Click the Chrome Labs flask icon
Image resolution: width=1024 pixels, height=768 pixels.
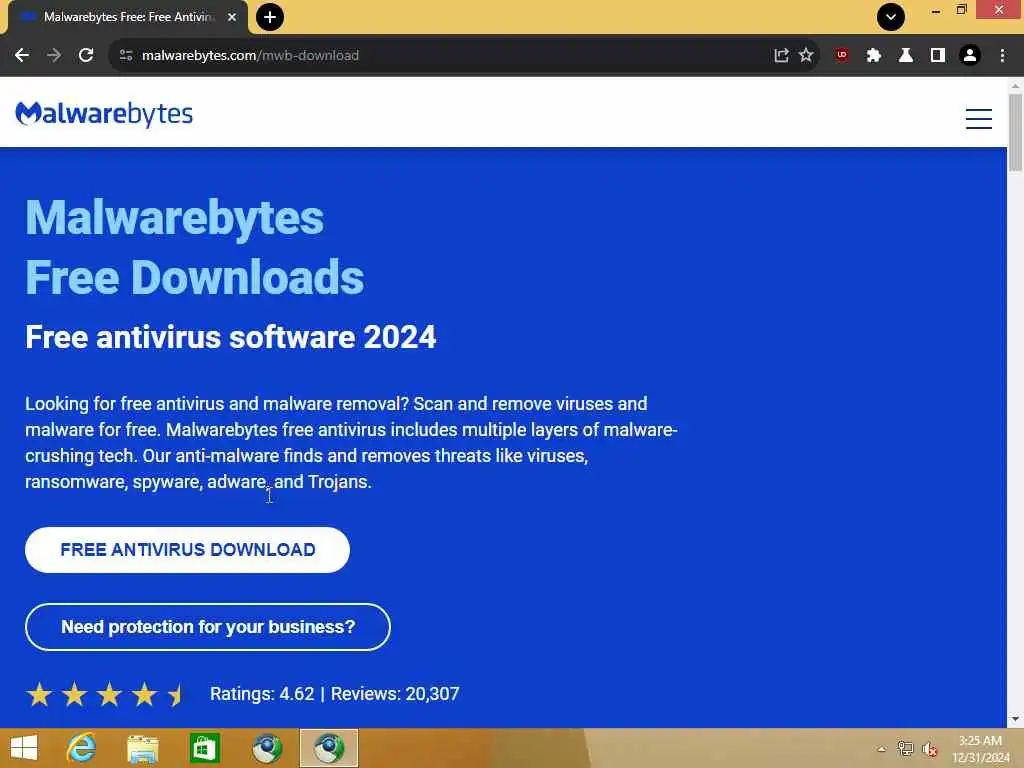[906, 56]
